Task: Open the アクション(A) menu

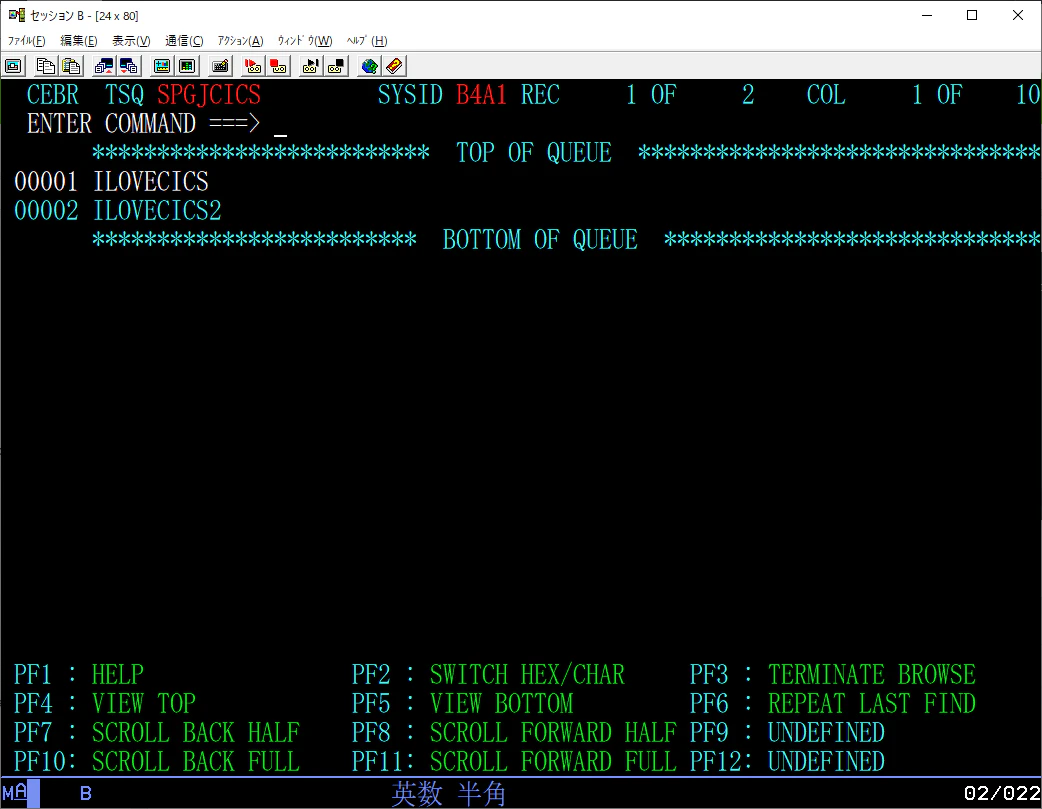Action: [x=241, y=41]
